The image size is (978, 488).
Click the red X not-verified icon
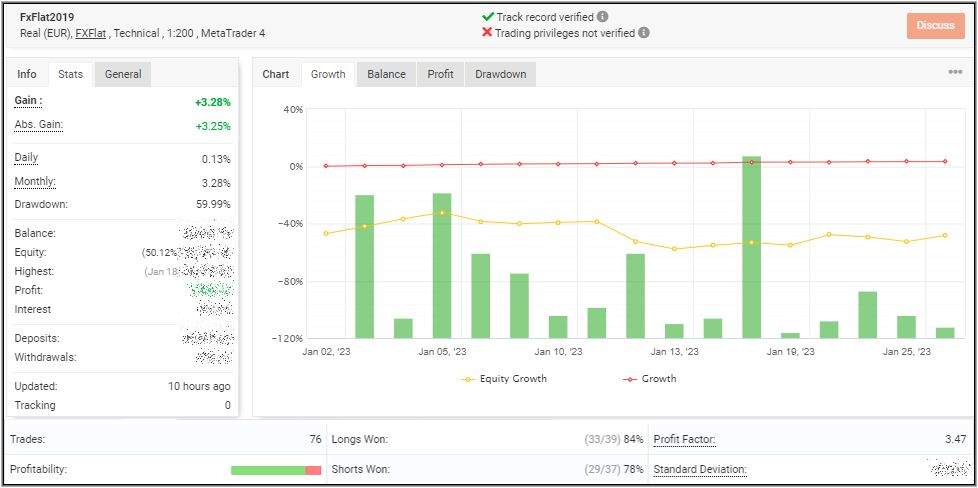coord(487,32)
